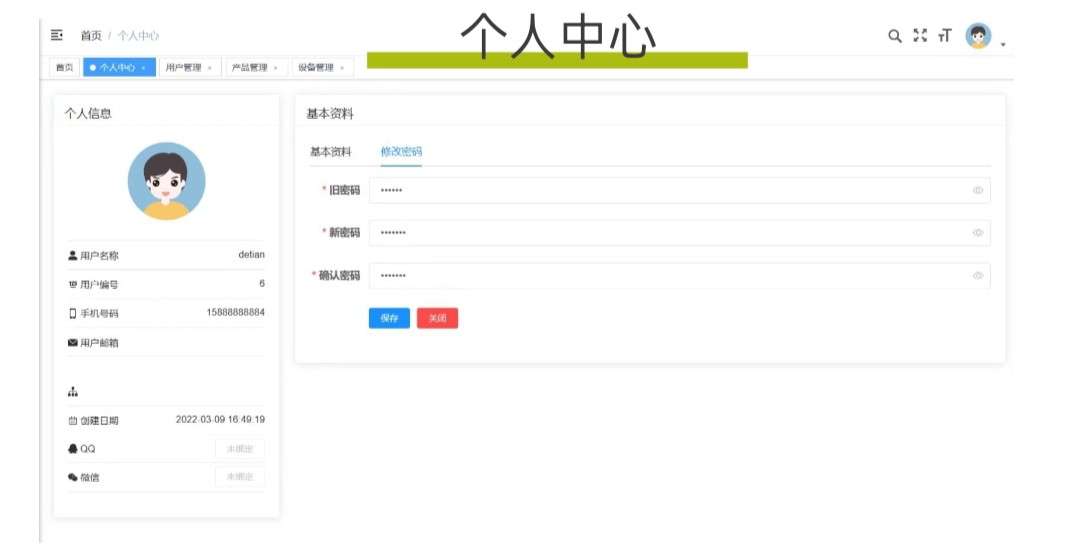1077x552 pixels.
Task: Close the 设备管理 tab
Action: pyautogui.click(x=343, y=68)
